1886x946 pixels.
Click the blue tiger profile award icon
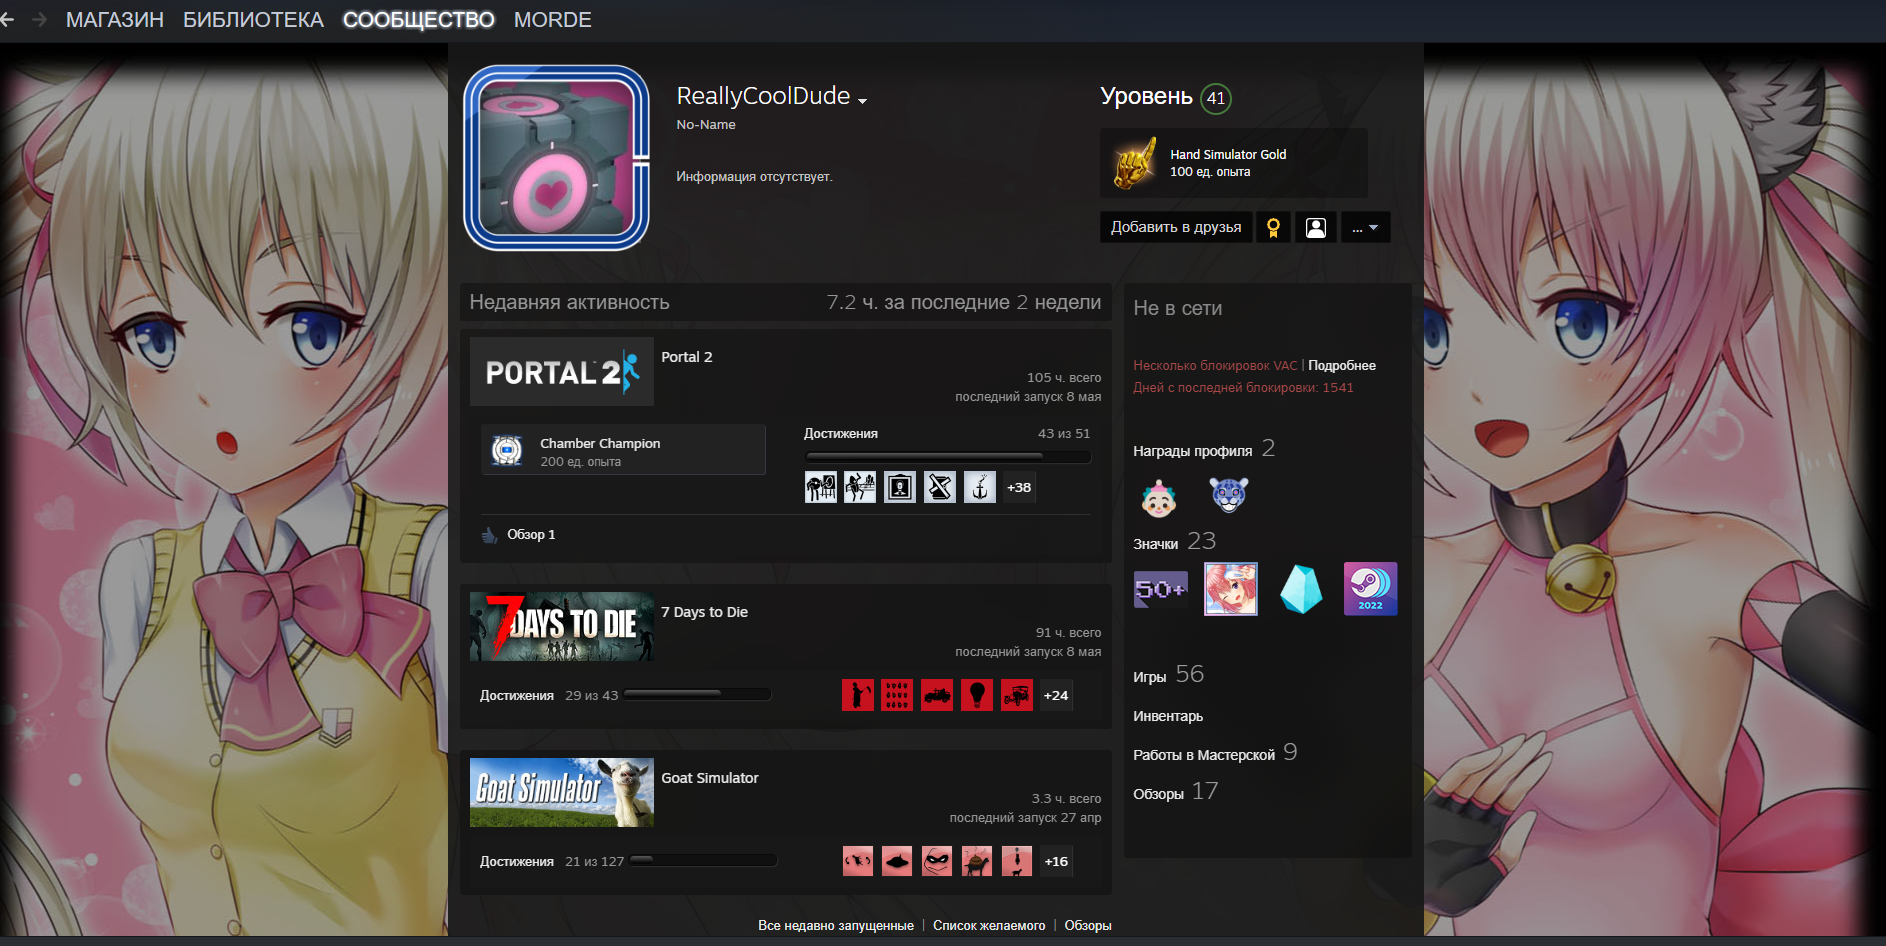point(1229,495)
